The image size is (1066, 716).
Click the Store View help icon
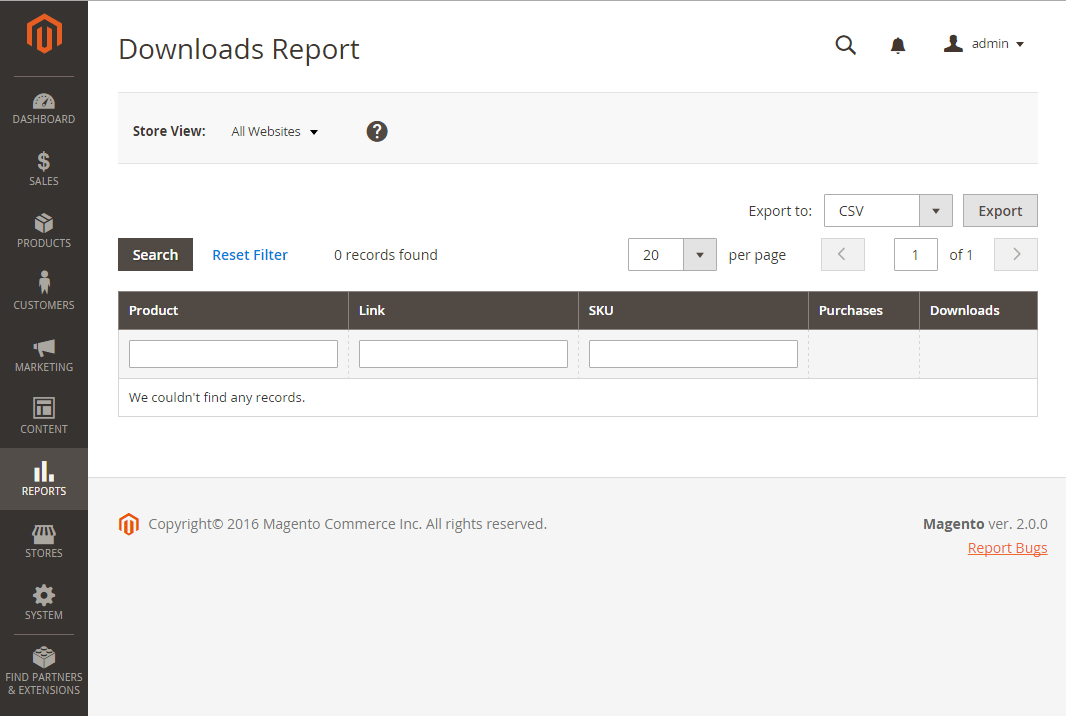[x=377, y=131]
